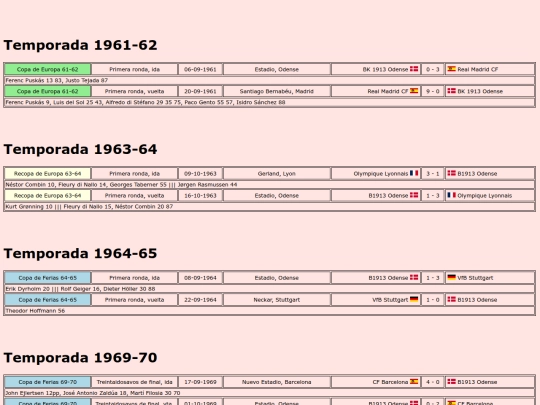Click the '3 - 1' score cell
The image size is (540, 405).
click(433, 174)
